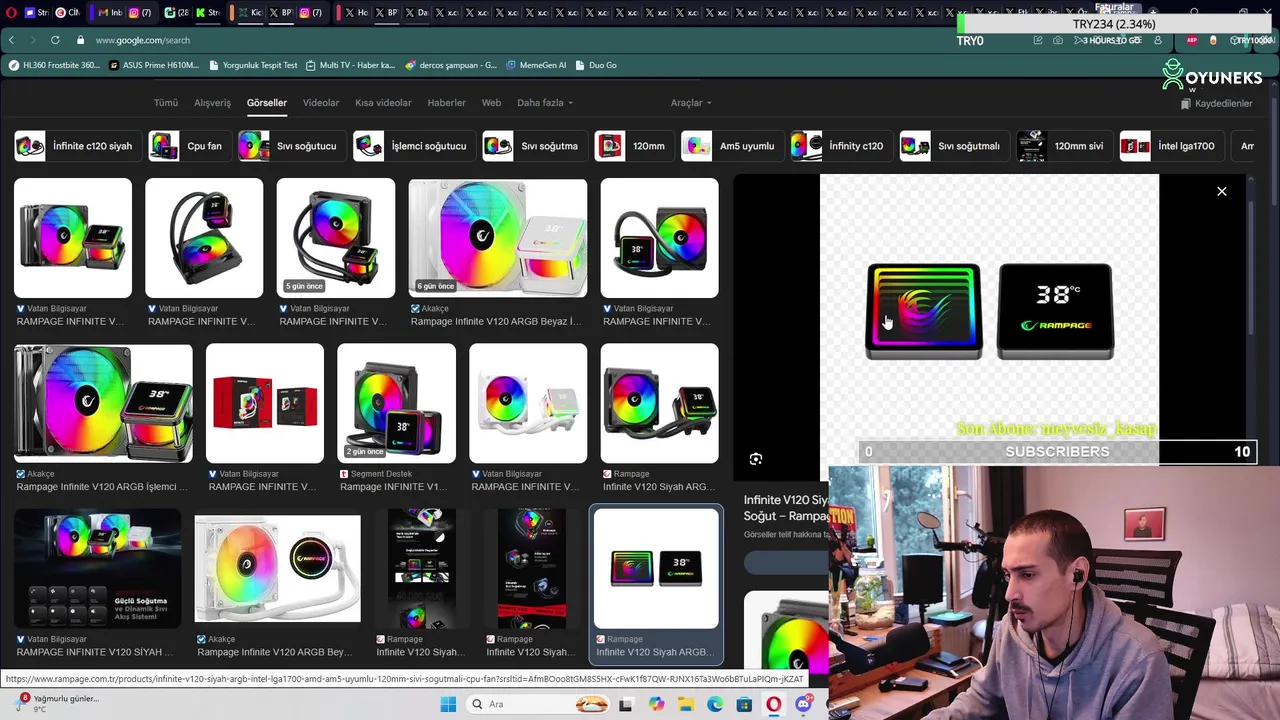Open Kaydedilenler saved items

coord(1216,104)
